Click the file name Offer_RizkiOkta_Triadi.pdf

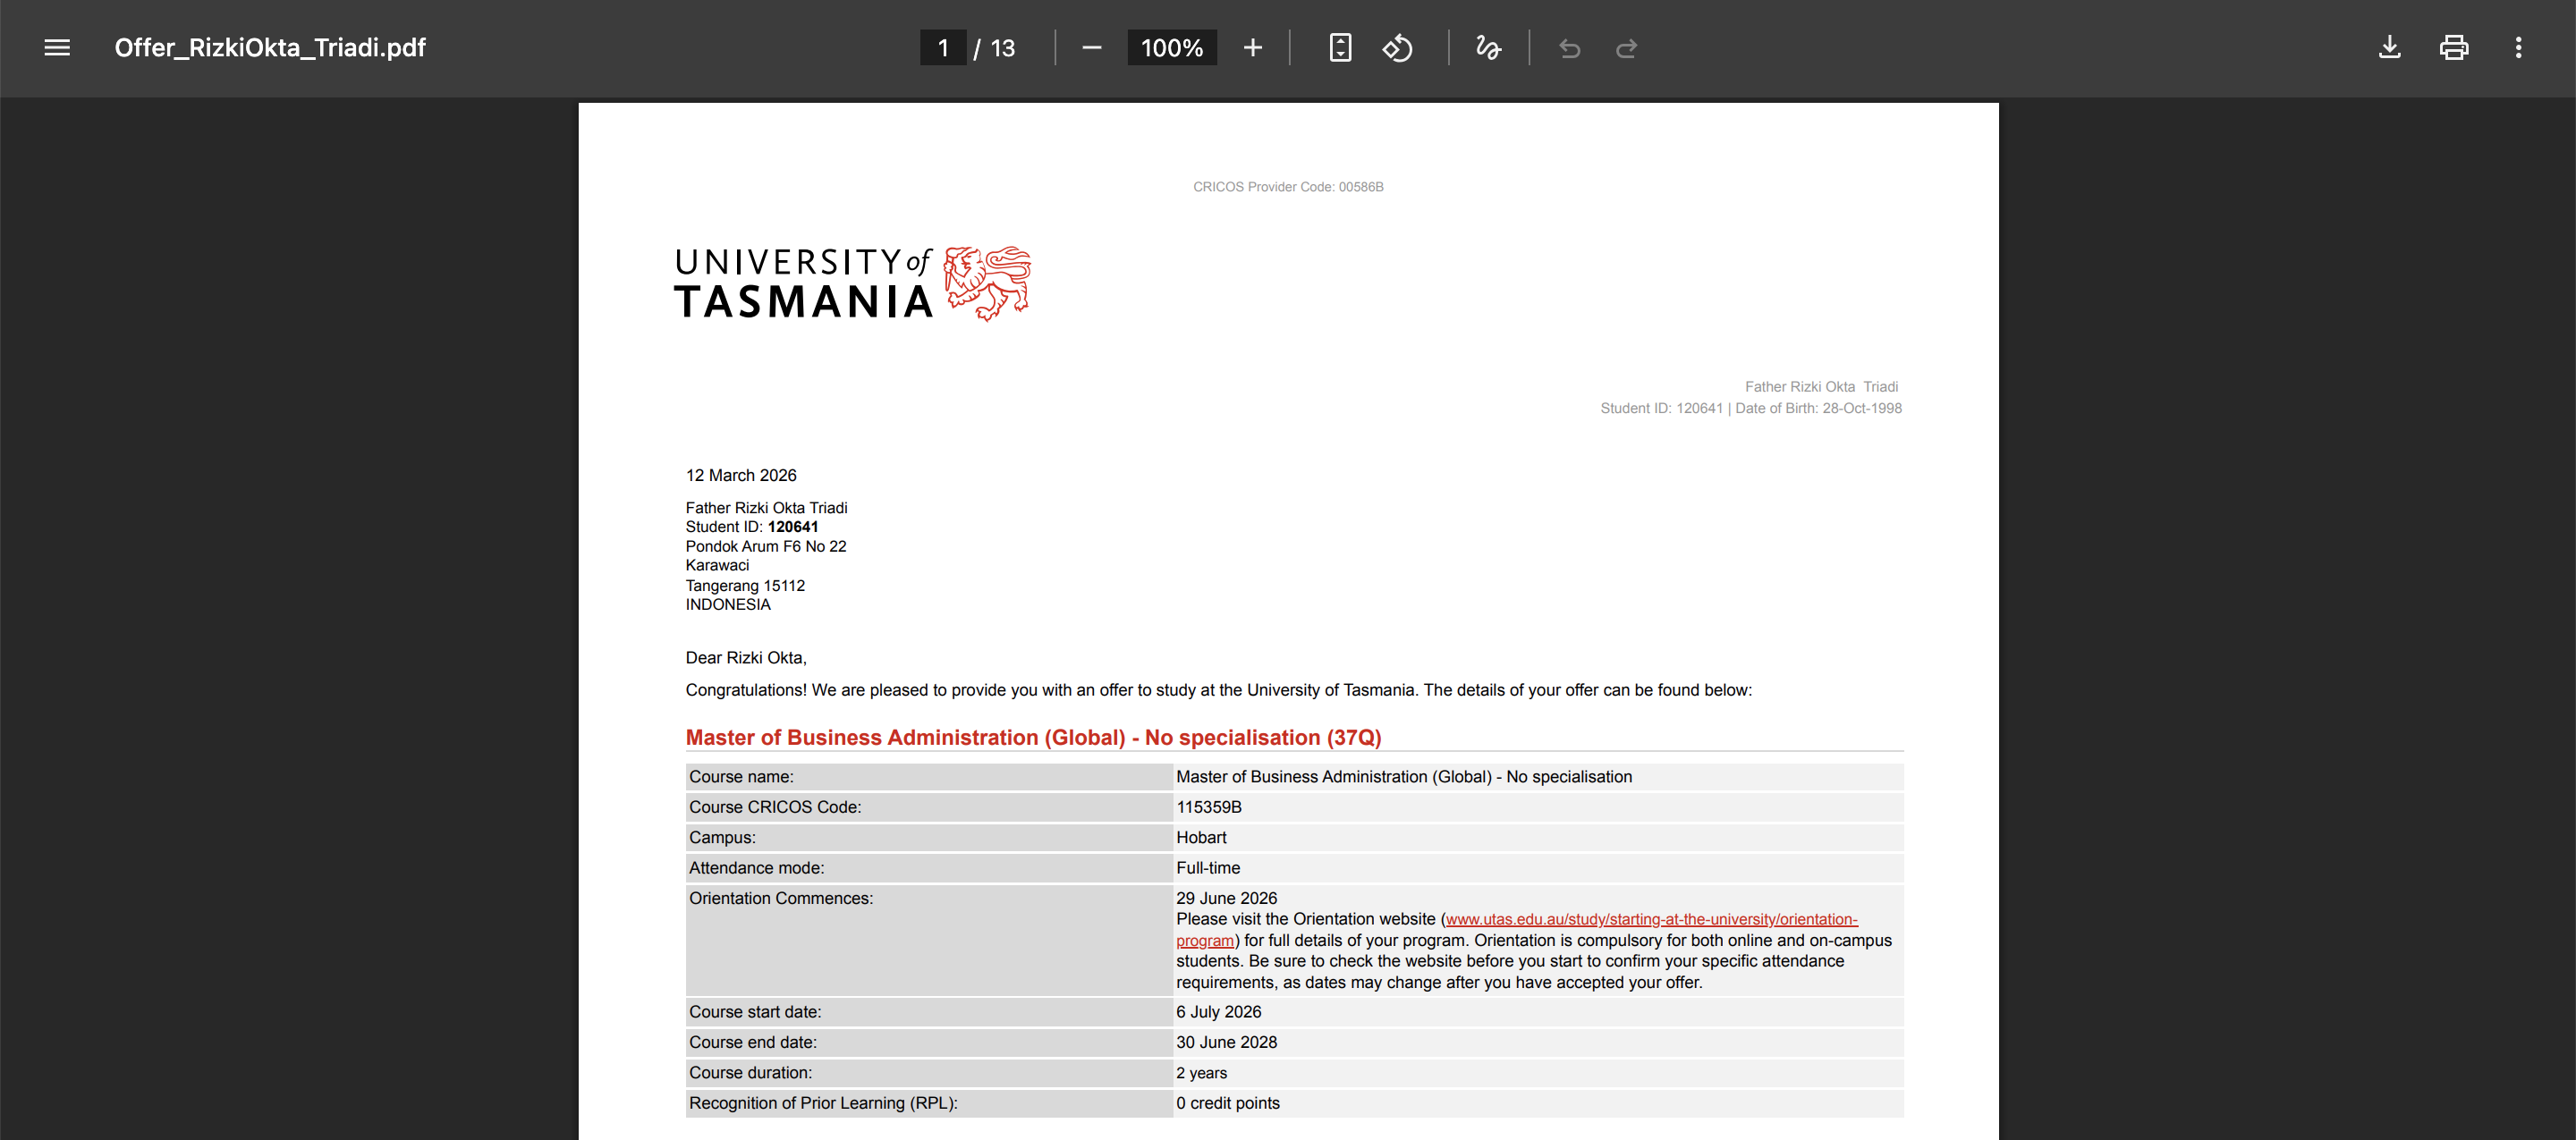coord(270,47)
